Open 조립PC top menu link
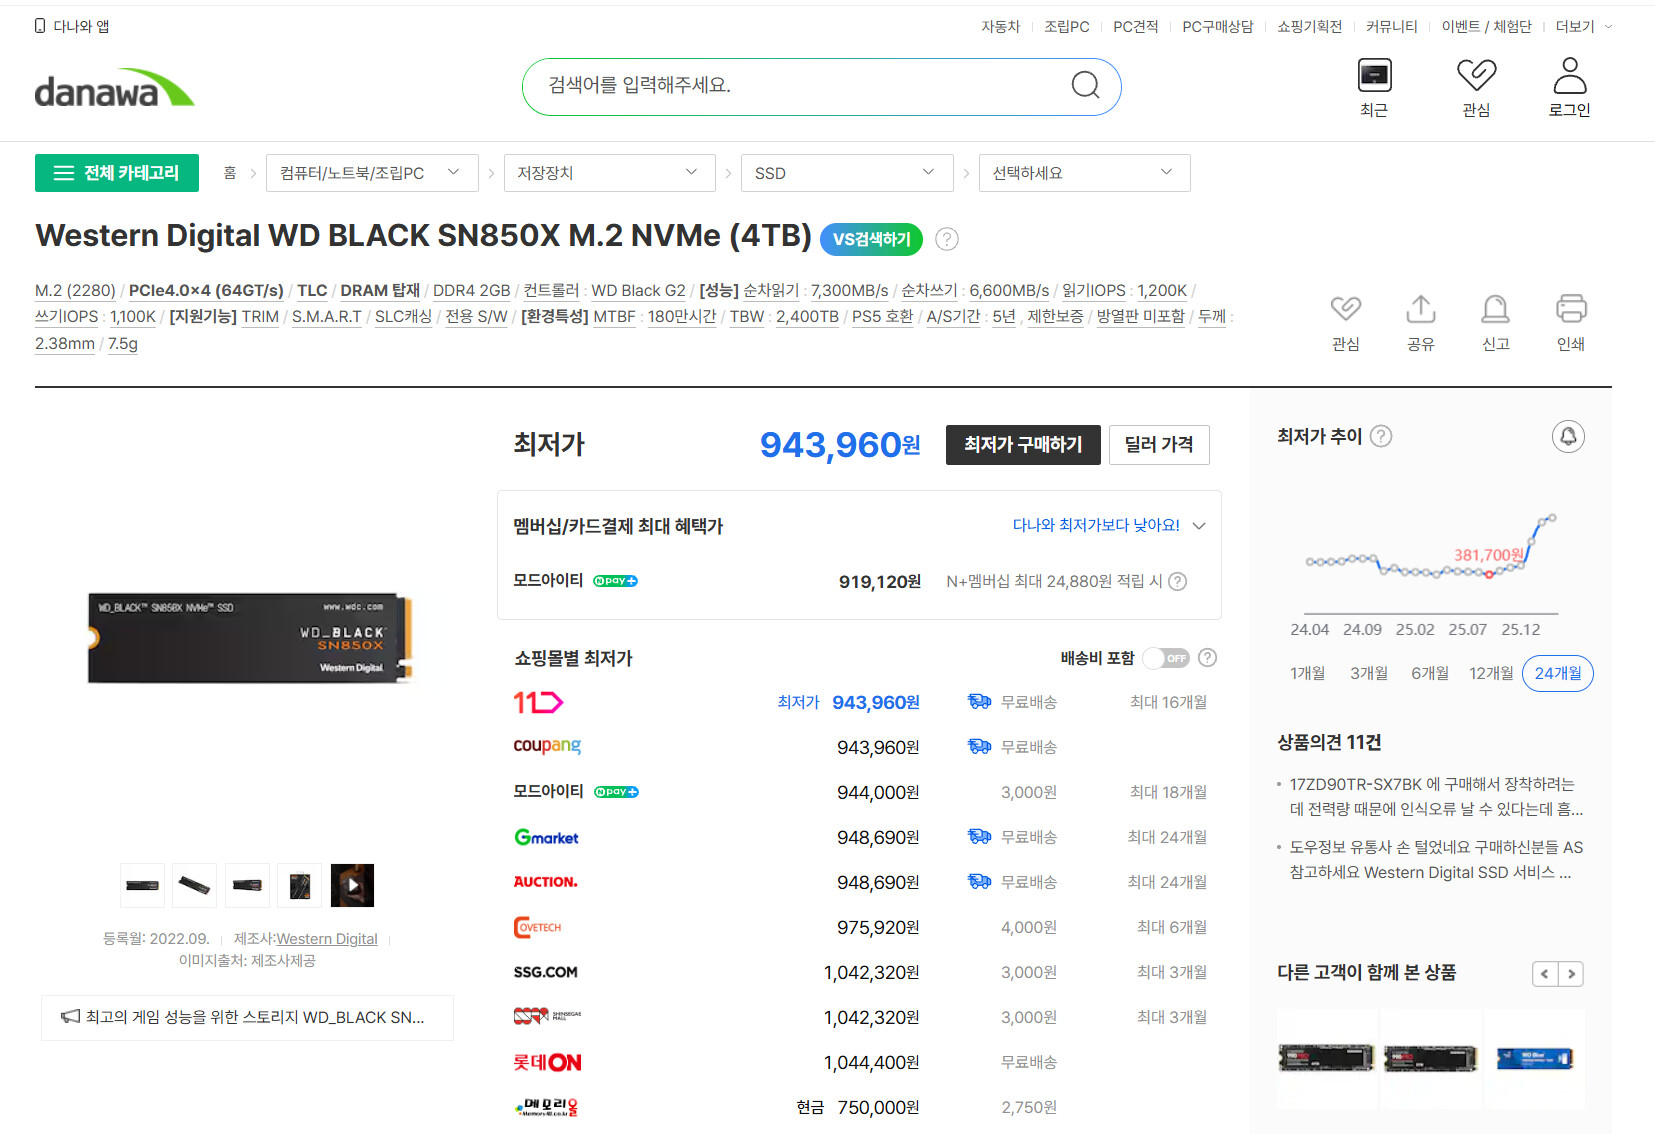The width and height of the screenshot is (1655, 1134). 1066,27
